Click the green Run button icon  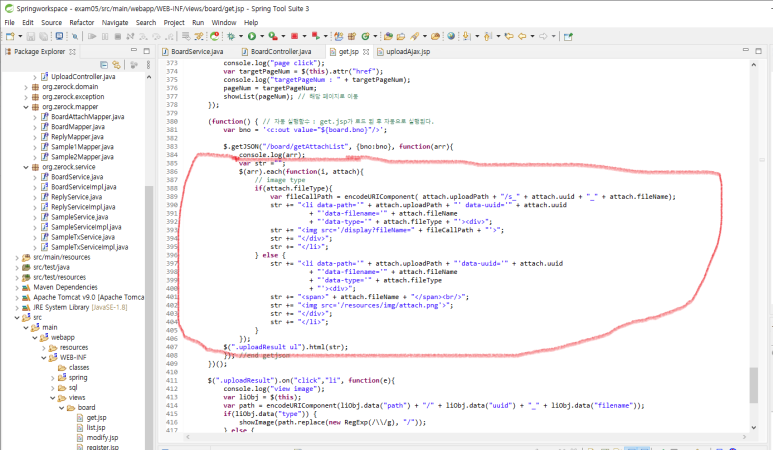click(252, 36)
